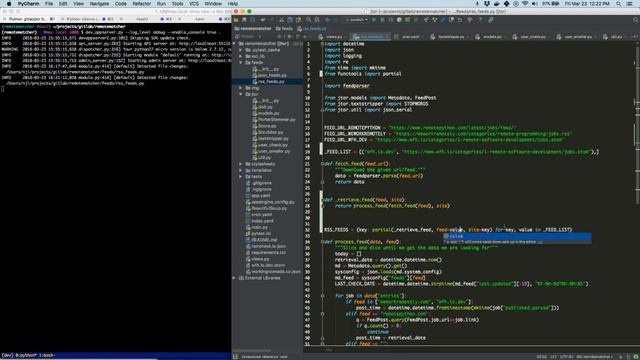This screenshot has height=360, width=640.
Task: Expand the .pytest_cache folder
Action: [x=240, y=50]
